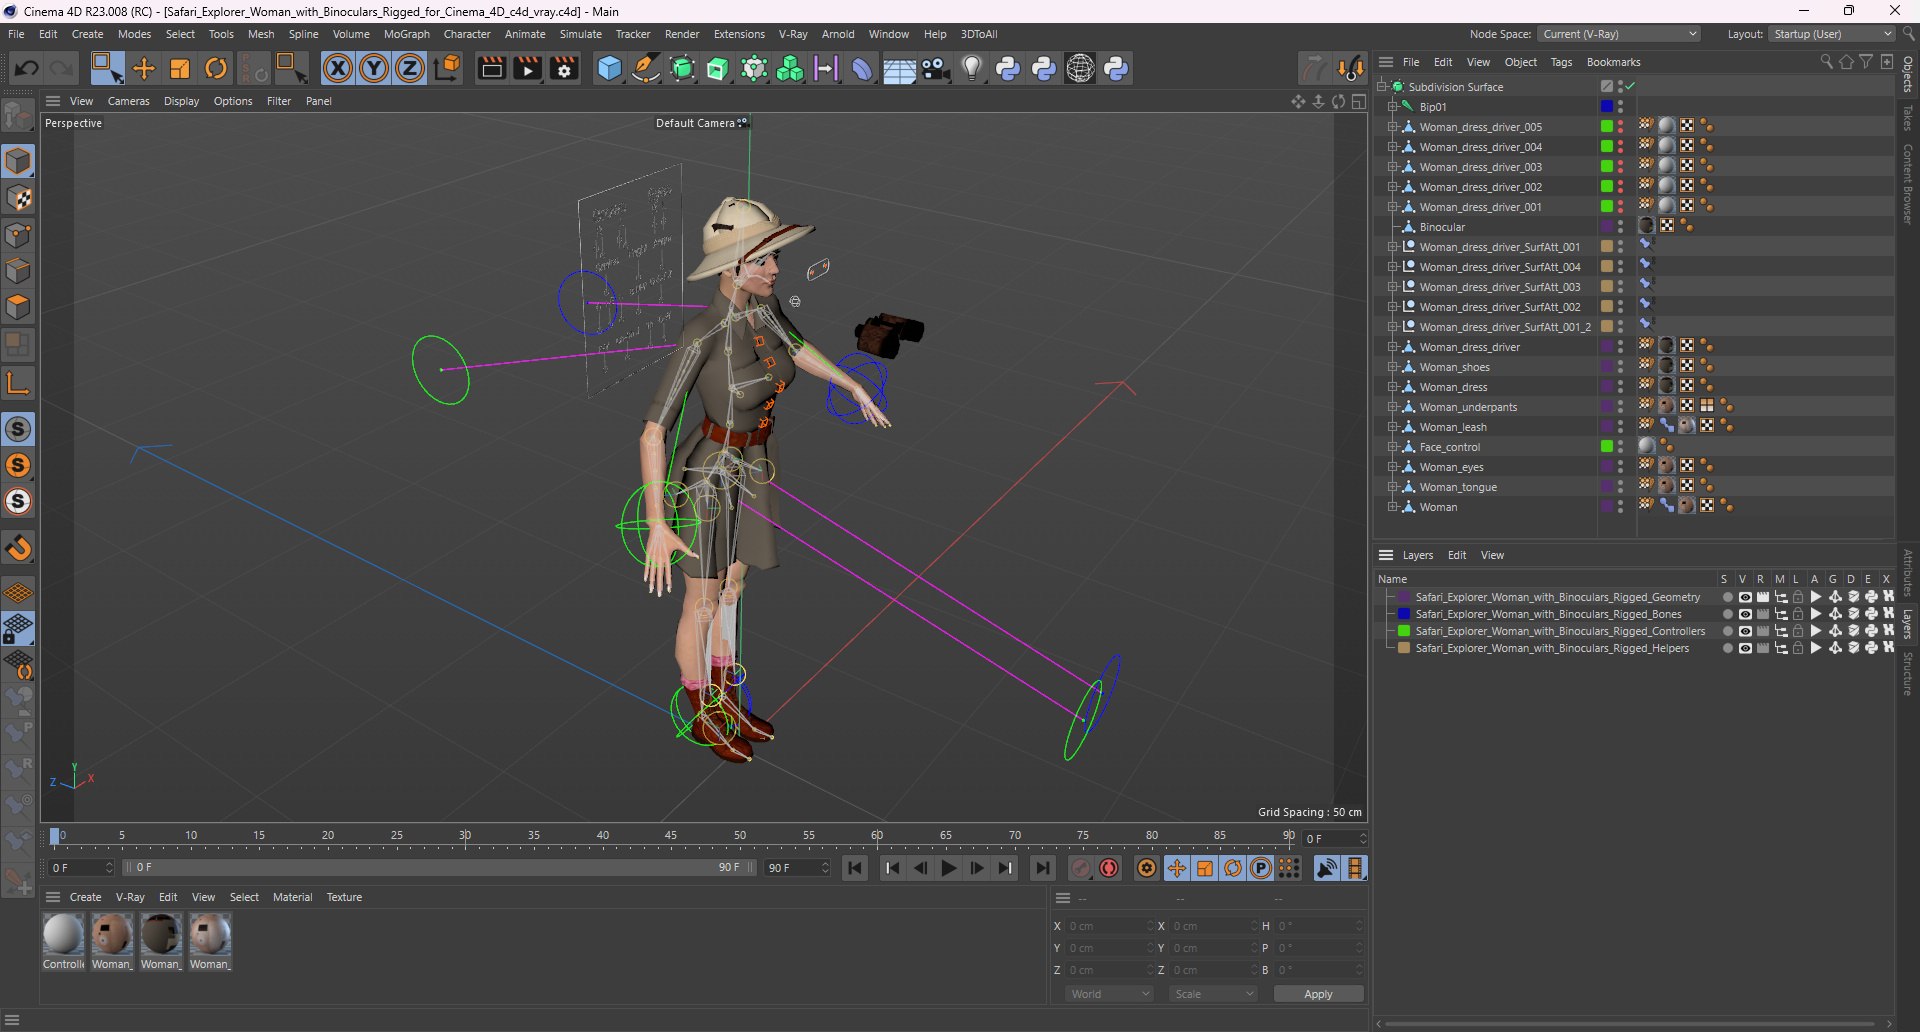
Task: Click the Record Active Objects button
Action: click(x=1081, y=868)
